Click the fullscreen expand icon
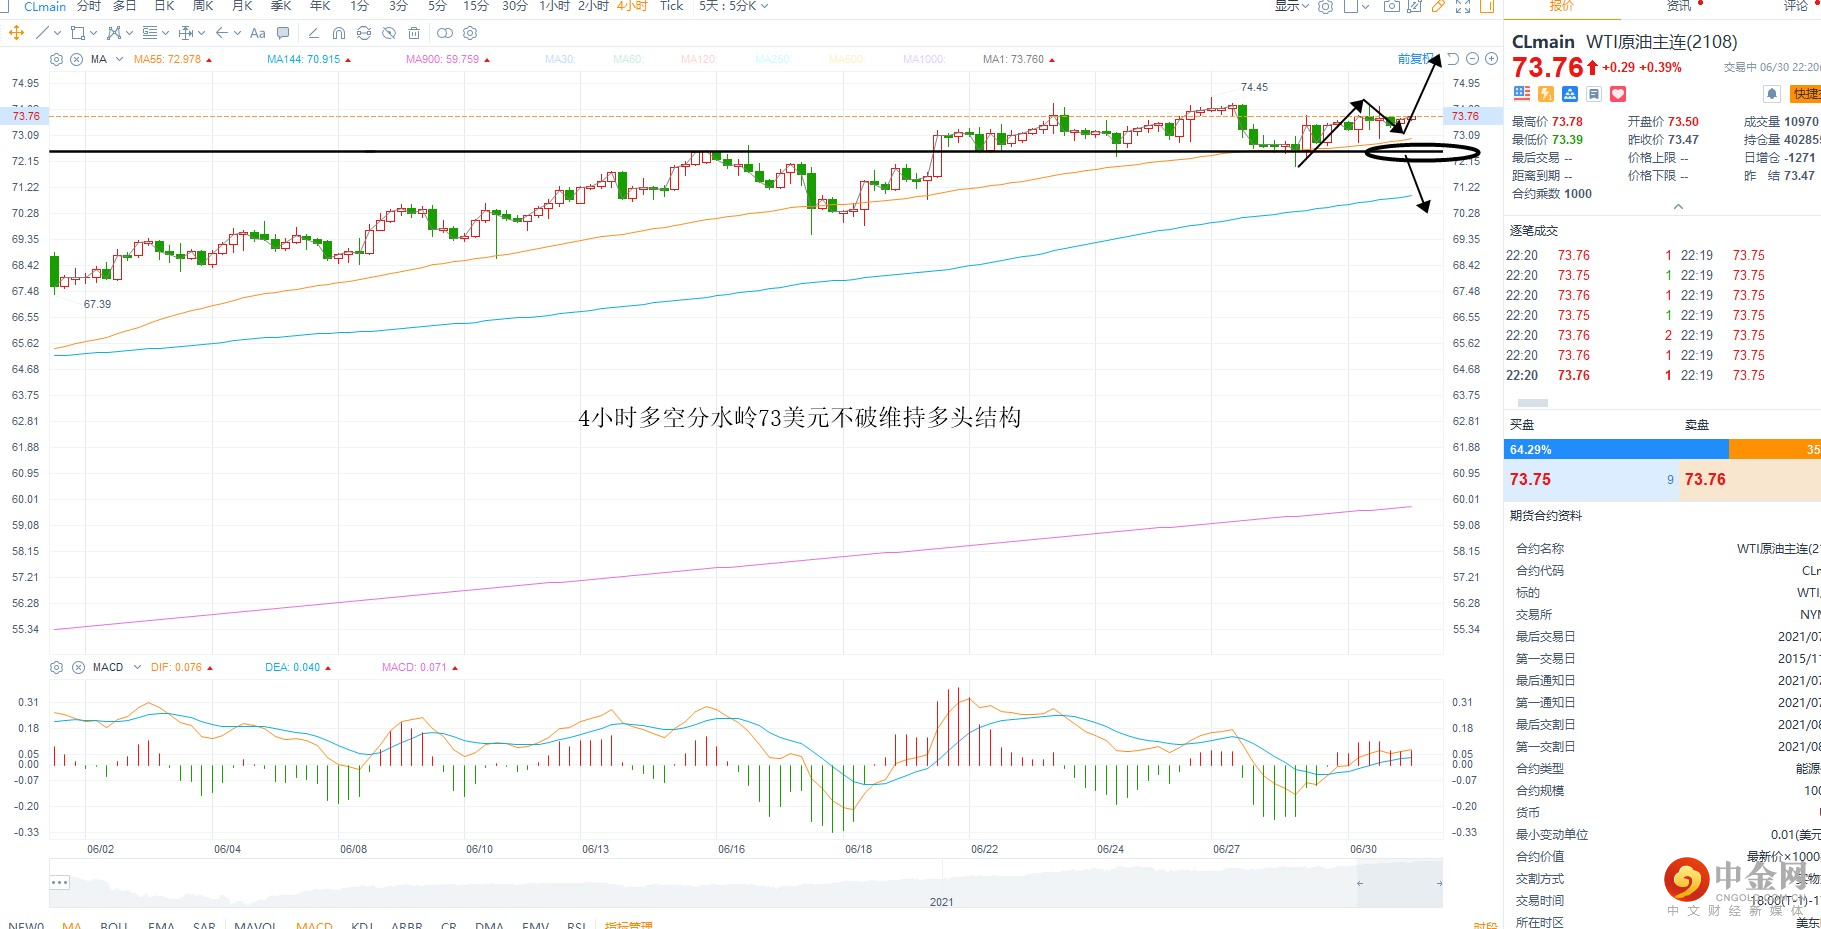The height and width of the screenshot is (929, 1821). (1463, 6)
